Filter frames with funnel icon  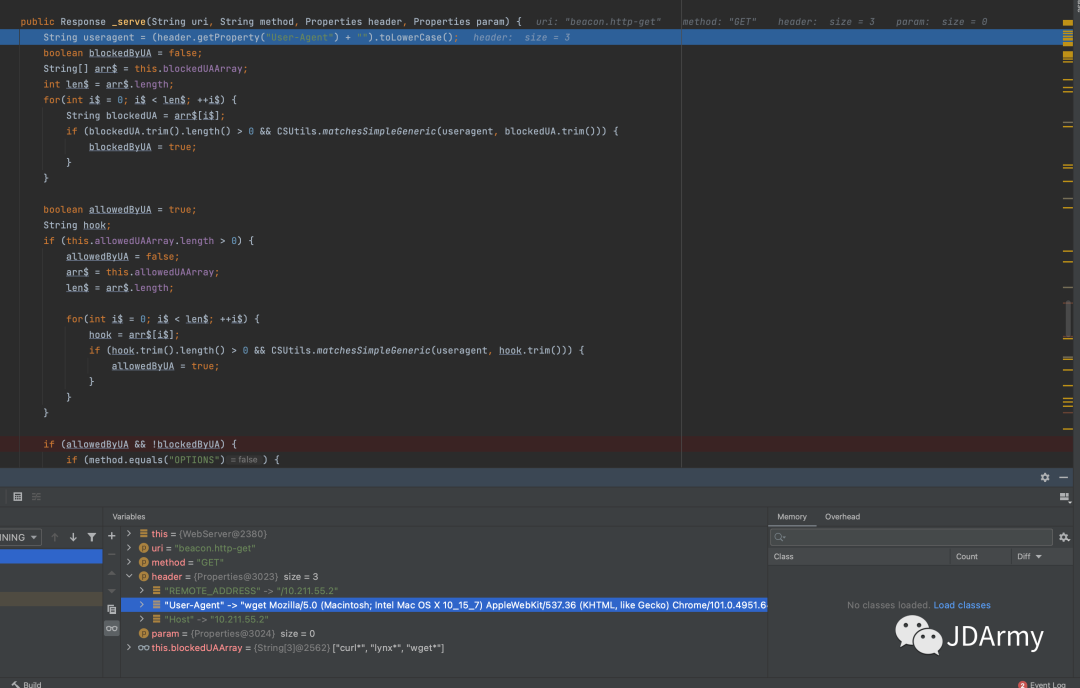92,537
